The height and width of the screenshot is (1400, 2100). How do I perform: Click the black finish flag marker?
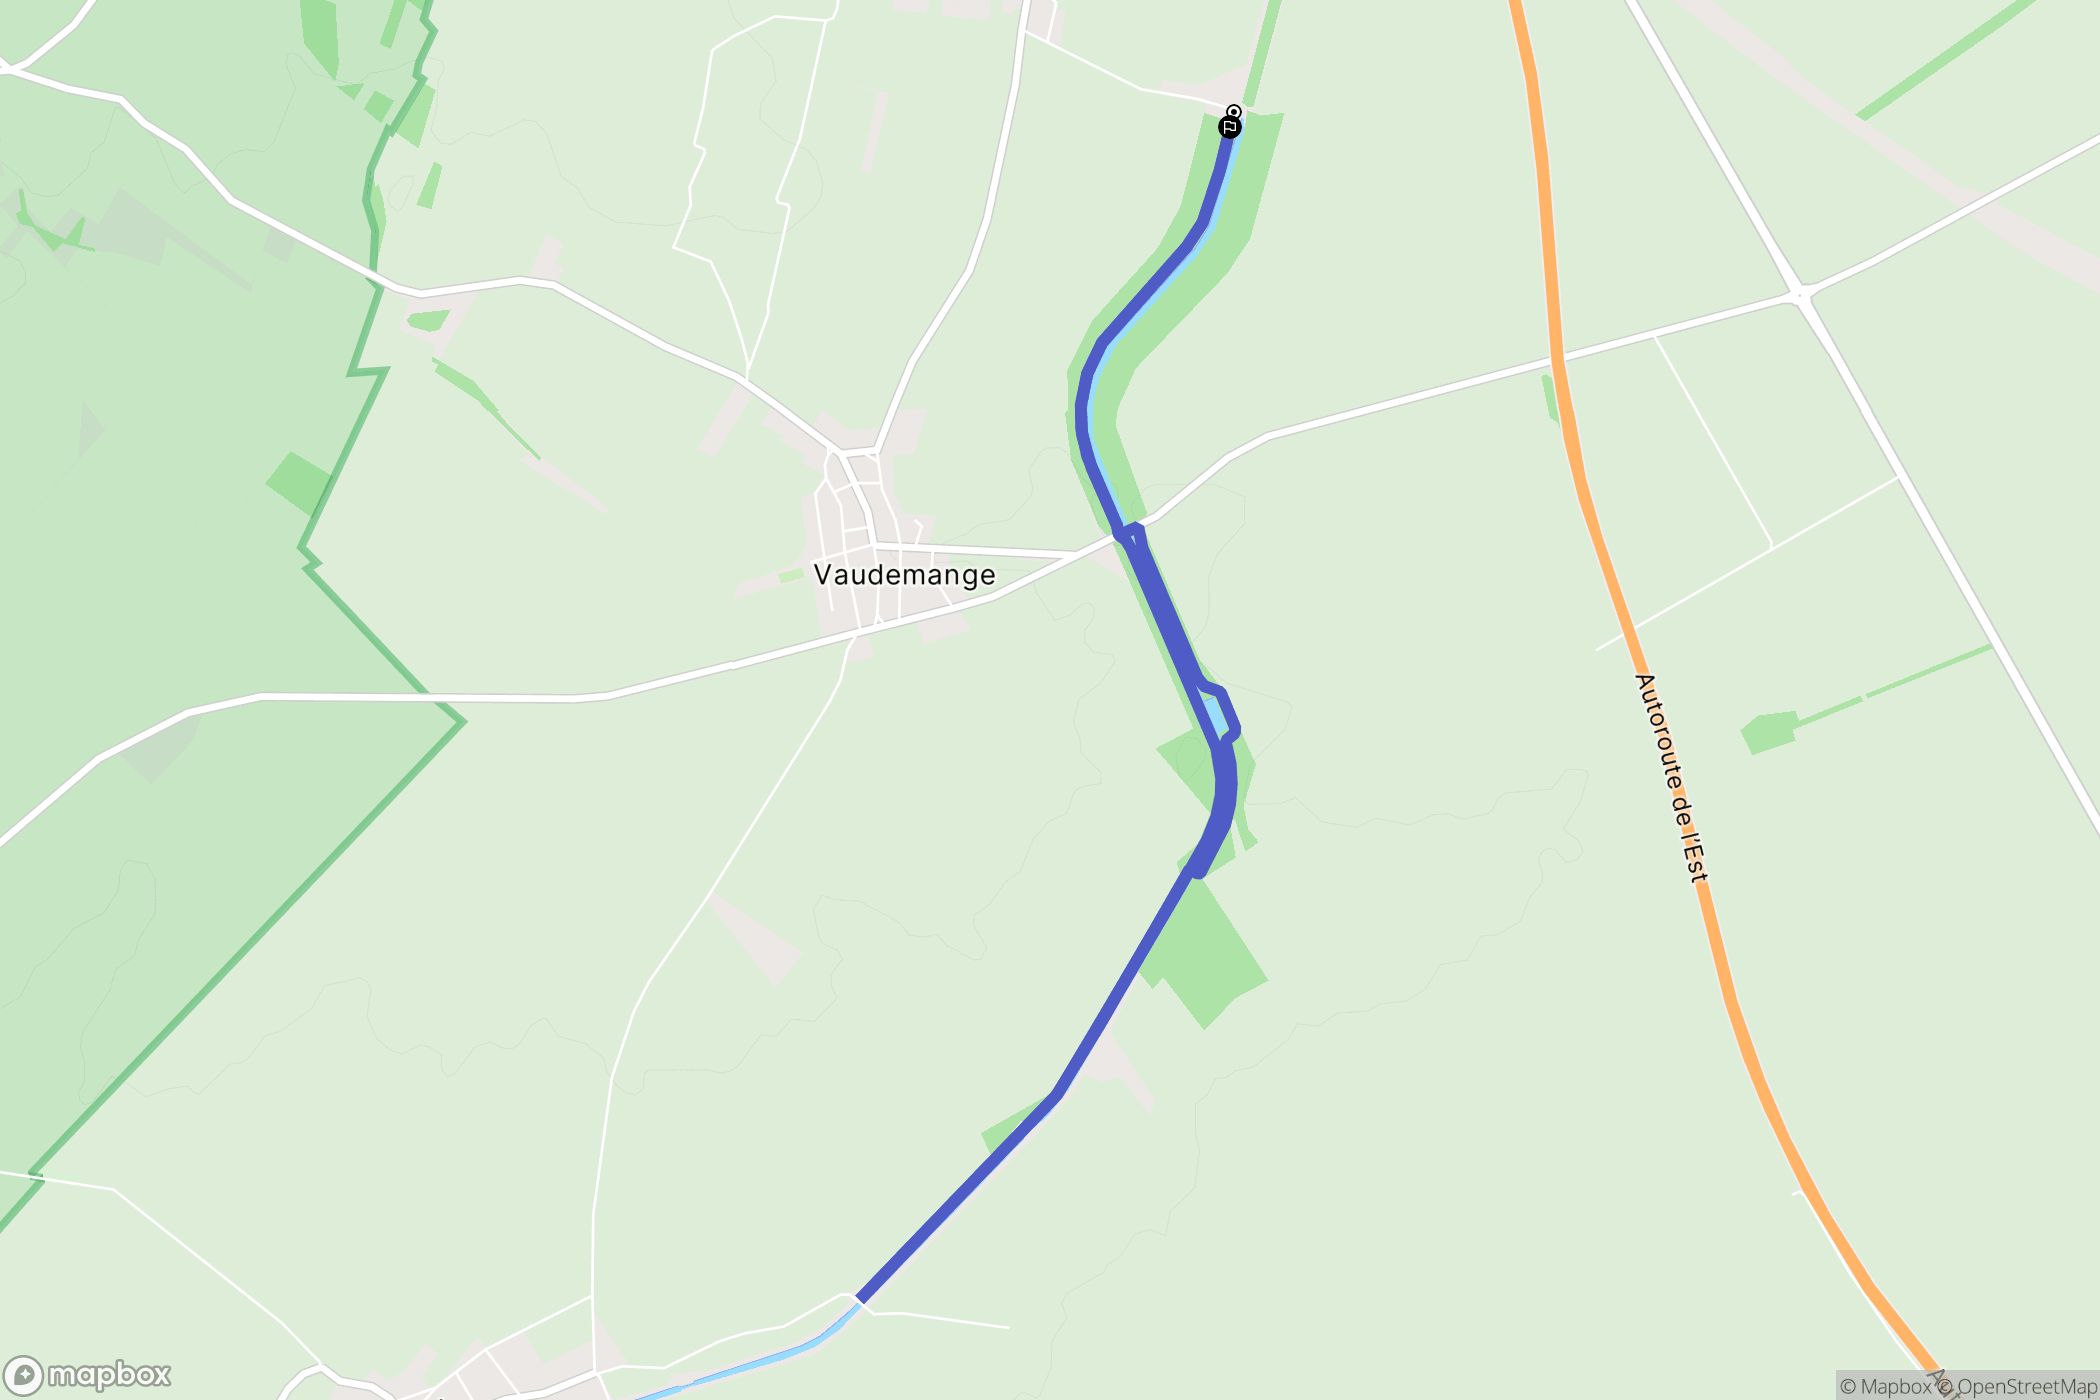[1230, 127]
